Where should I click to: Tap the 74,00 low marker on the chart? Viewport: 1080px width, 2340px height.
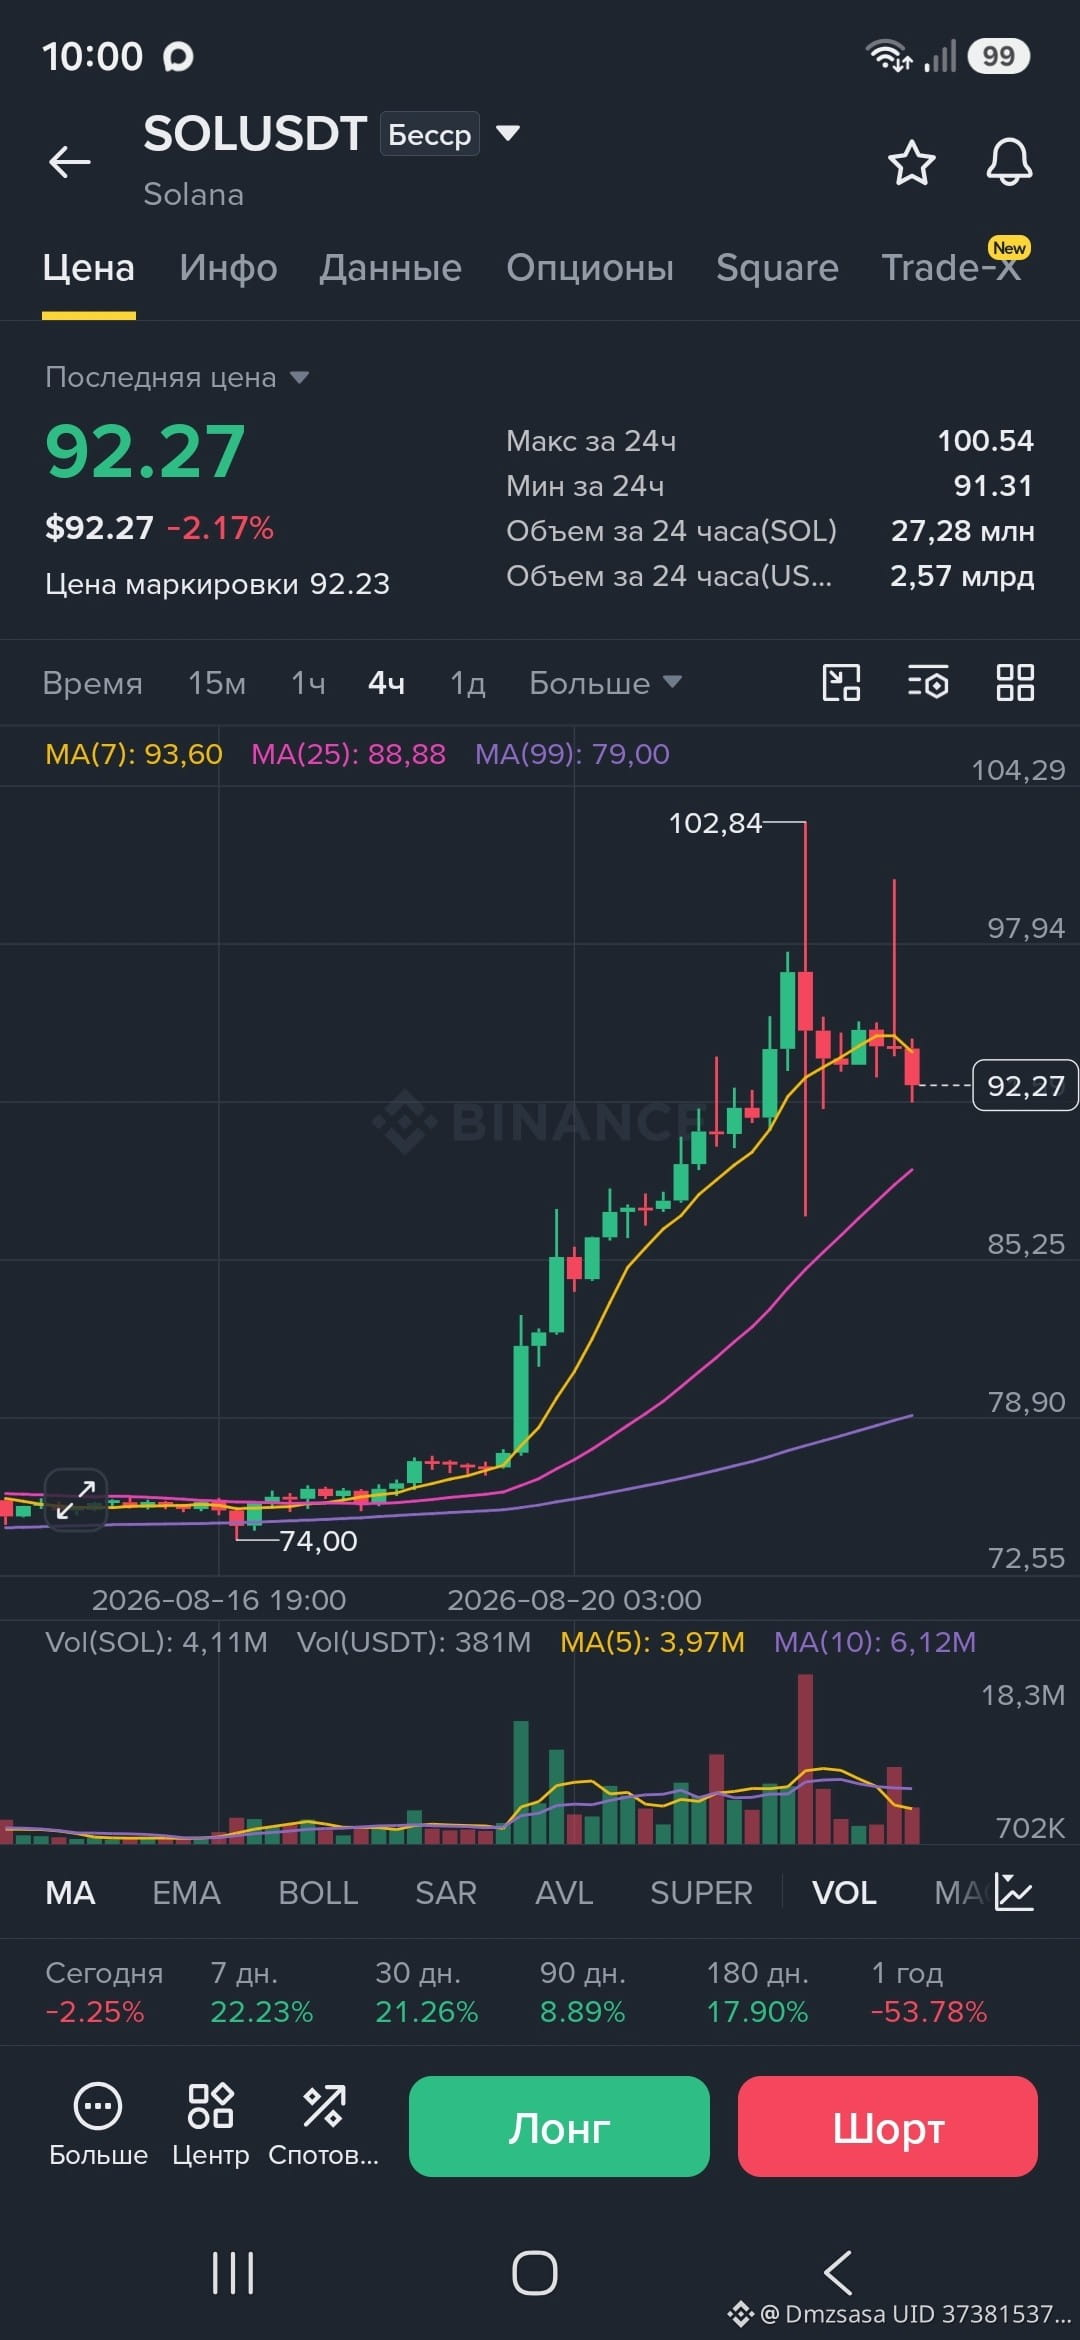coord(318,1541)
